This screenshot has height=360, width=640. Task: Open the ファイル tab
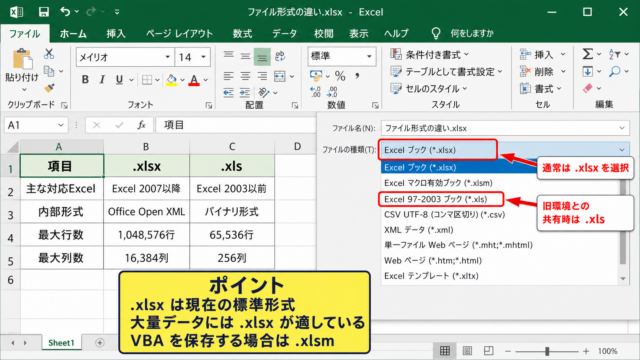tap(24, 33)
